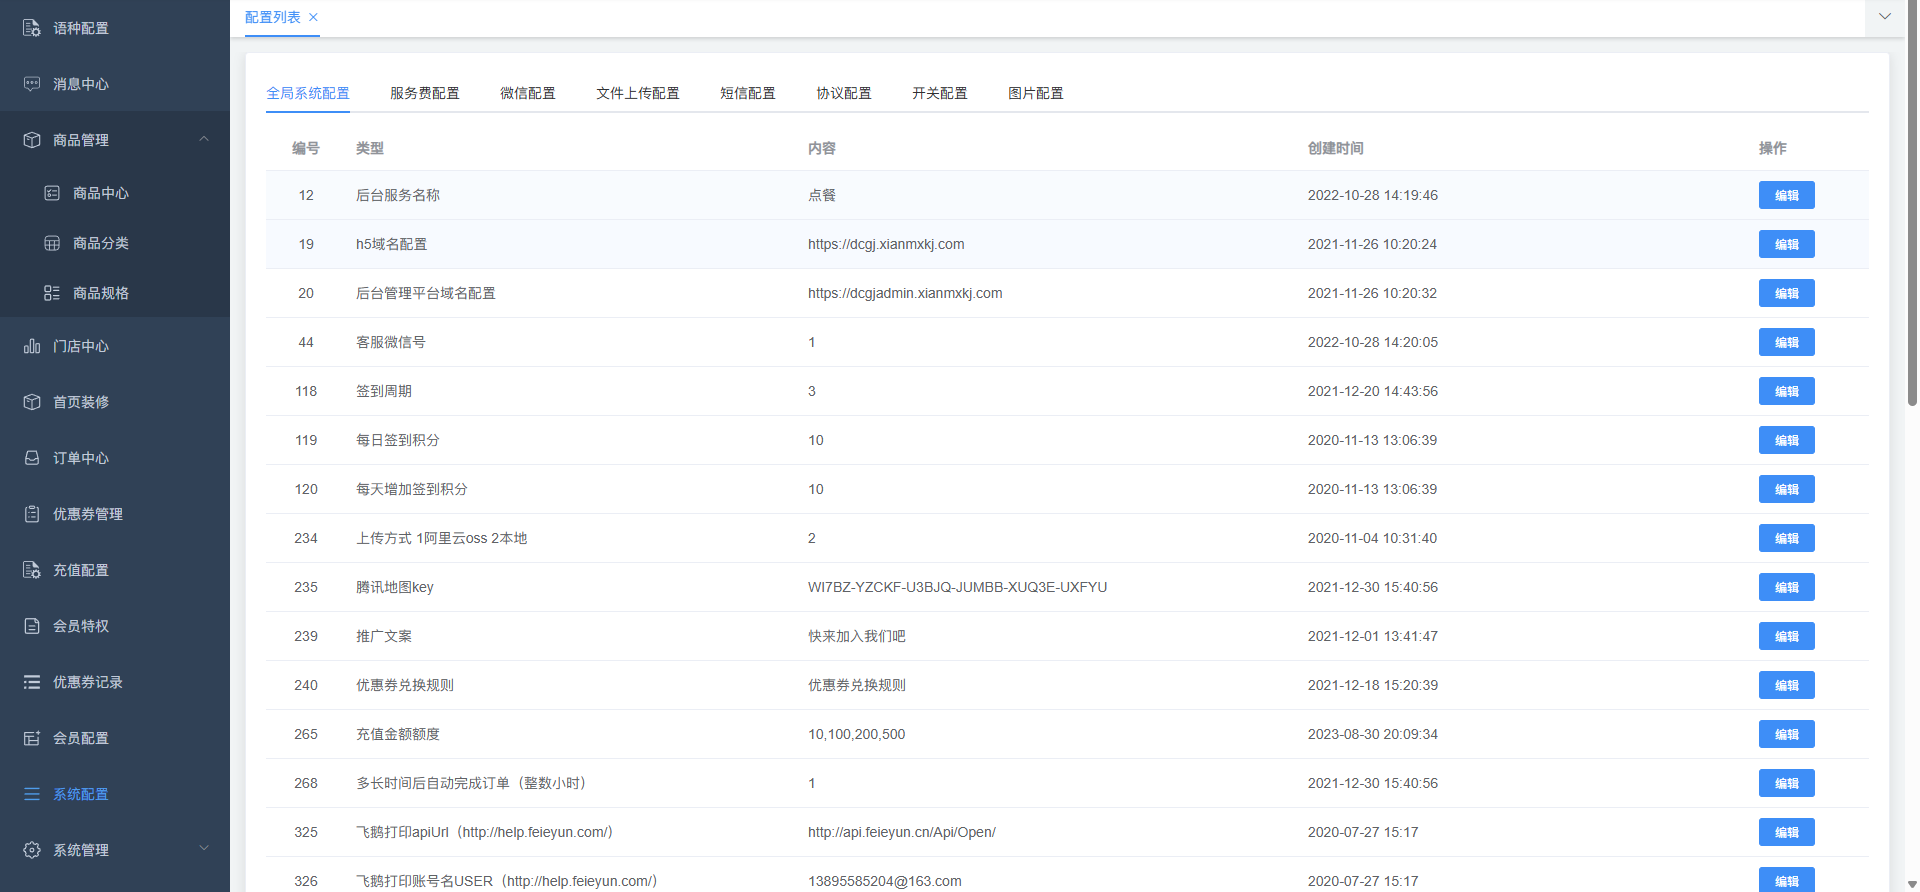This screenshot has width=1920, height=892.
Task: Click the 商品规格 icon in sidebar
Action: pyautogui.click(x=52, y=293)
